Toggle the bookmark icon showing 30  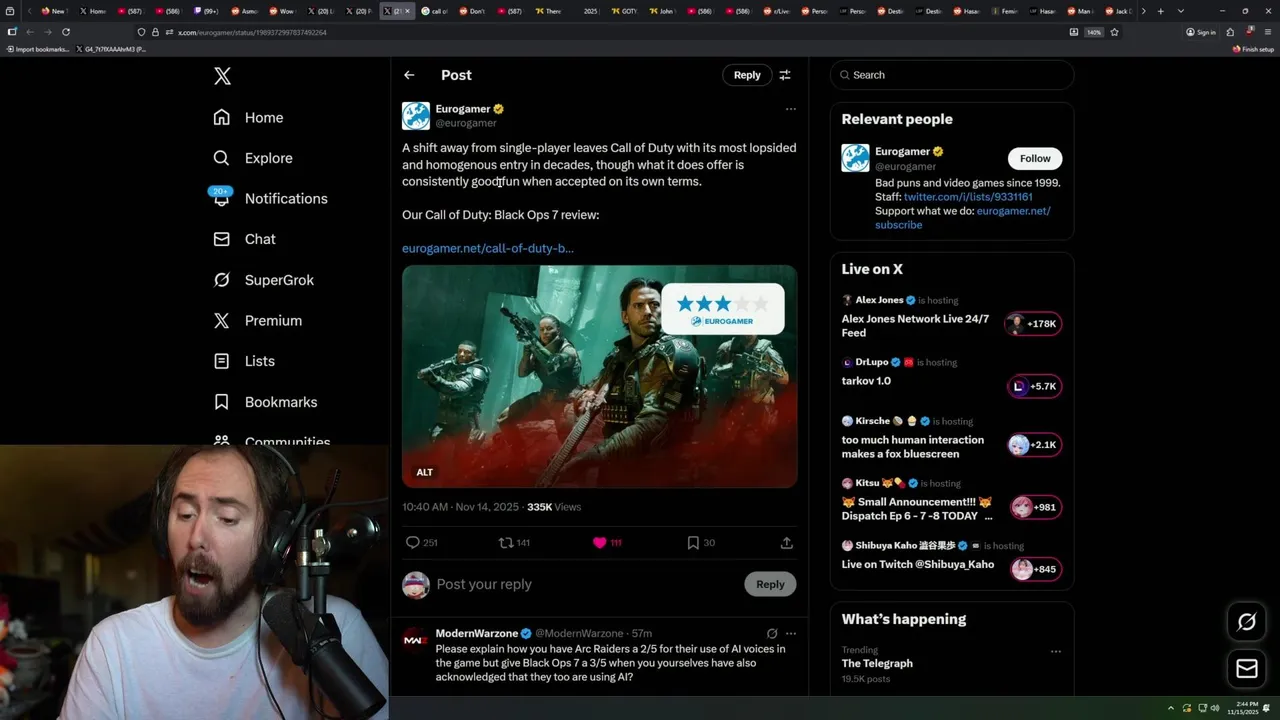click(693, 542)
